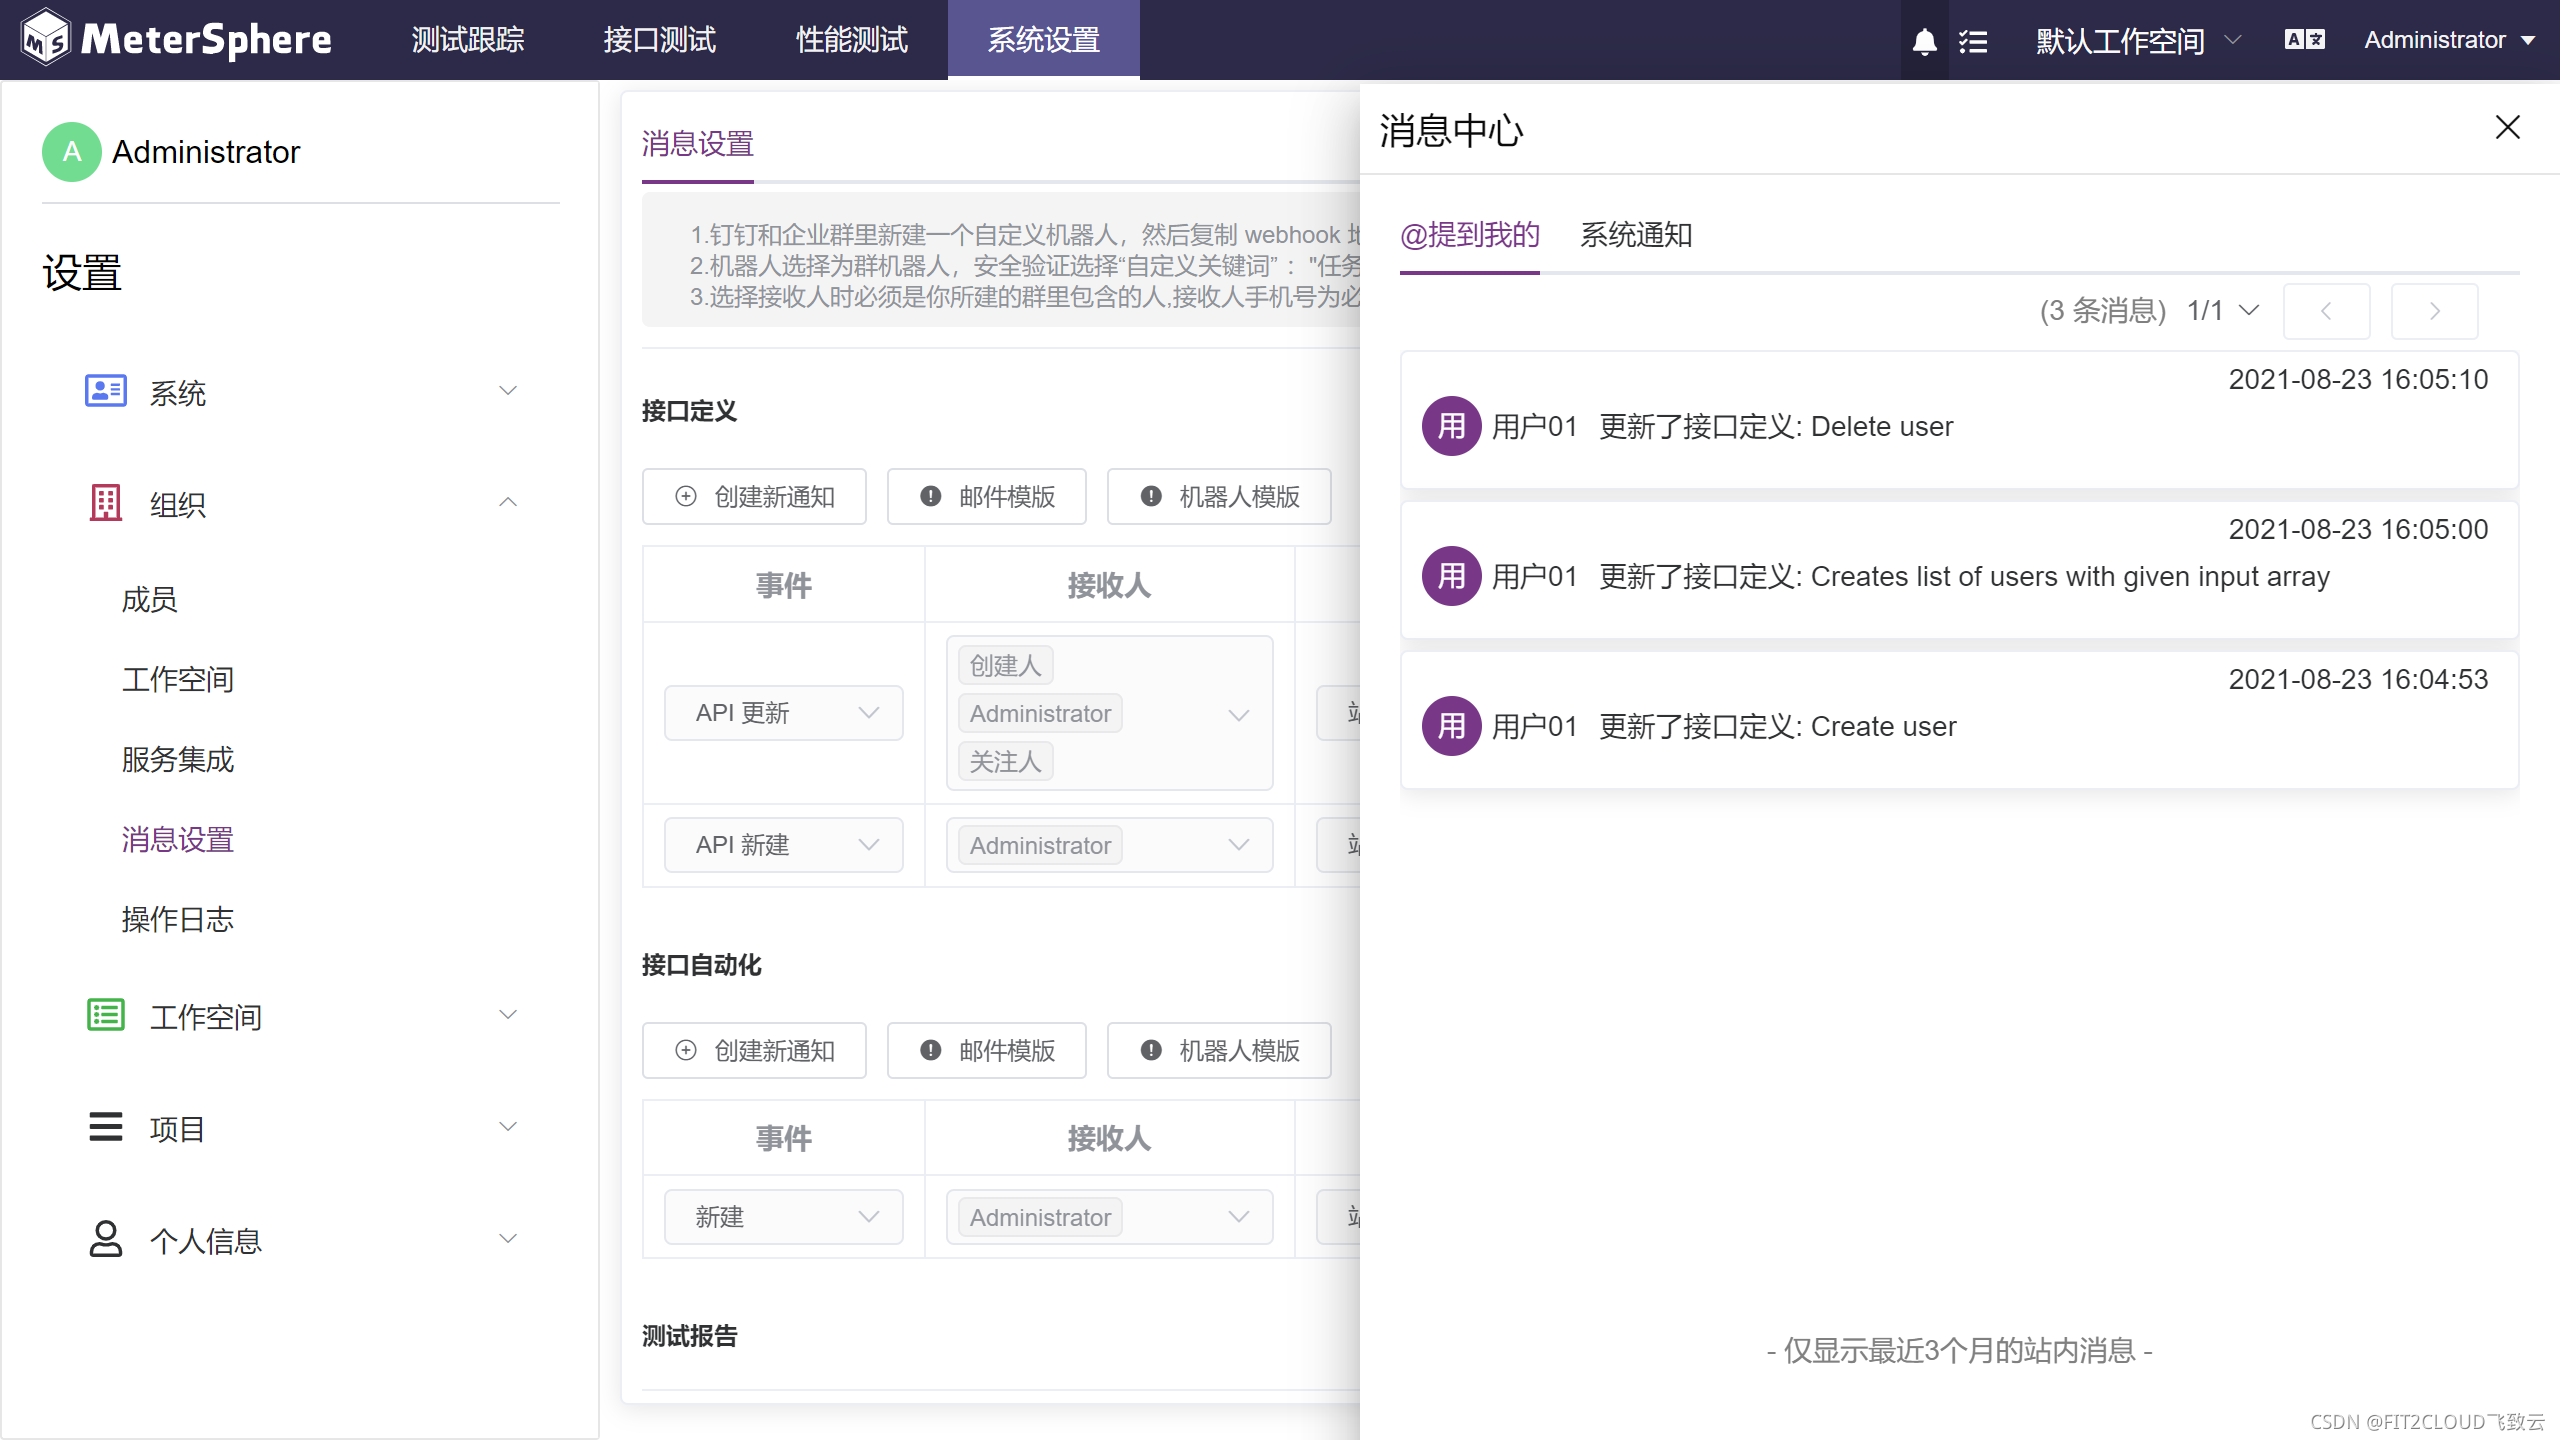Open the task list icon in header
The height and width of the screenshot is (1440, 2560).
point(1973,41)
